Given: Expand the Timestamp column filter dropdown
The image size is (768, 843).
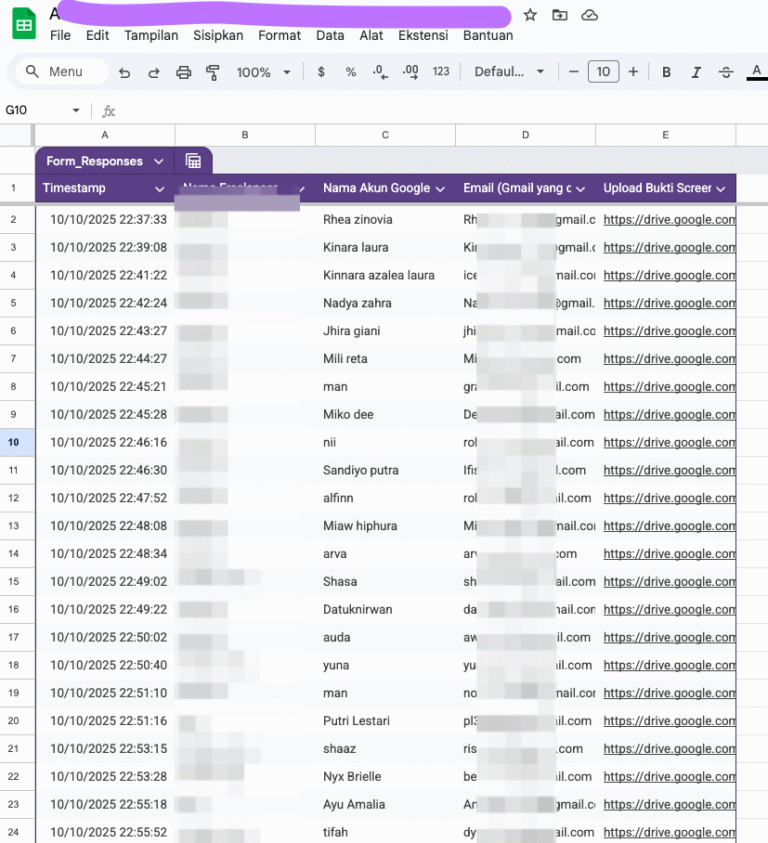Looking at the screenshot, I should (159, 188).
